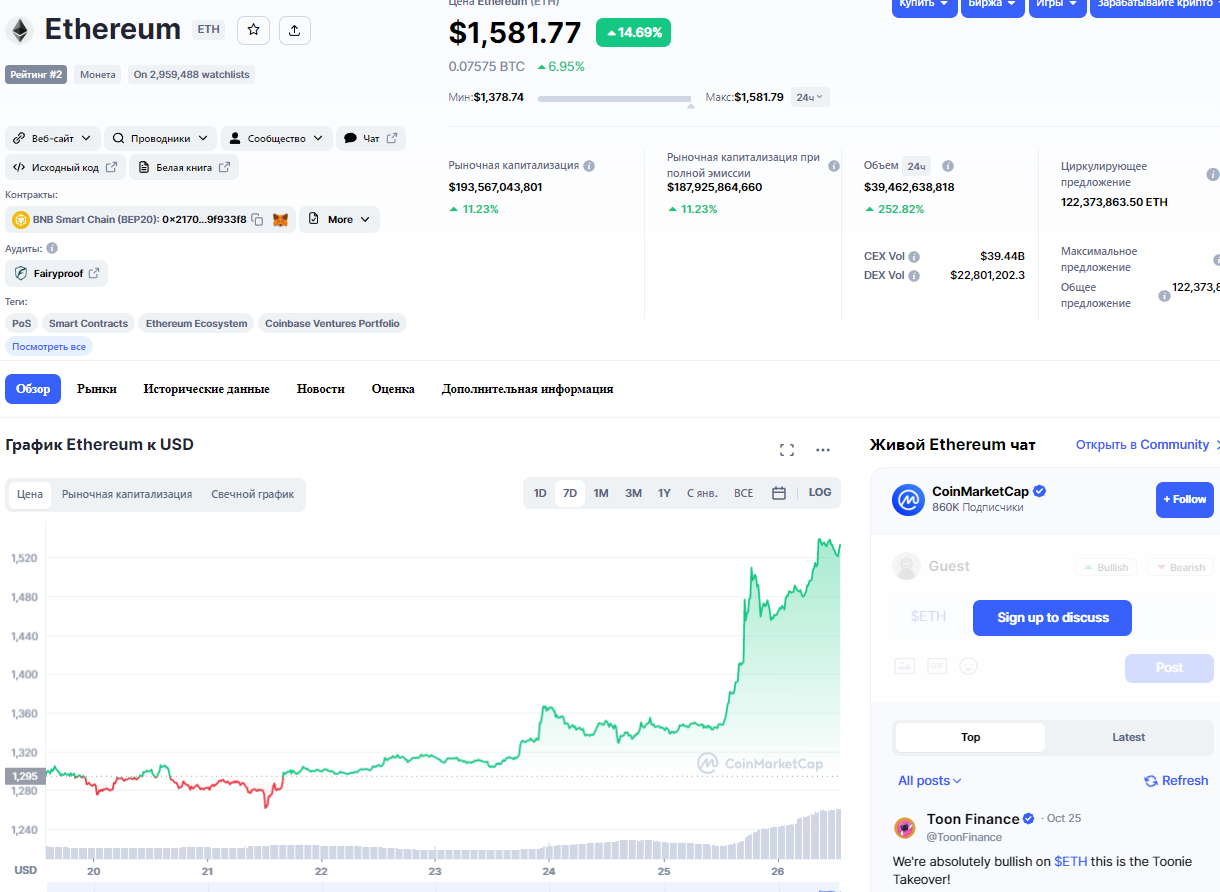
Task: Open the calendar date range picker
Action: click(779, 493)
